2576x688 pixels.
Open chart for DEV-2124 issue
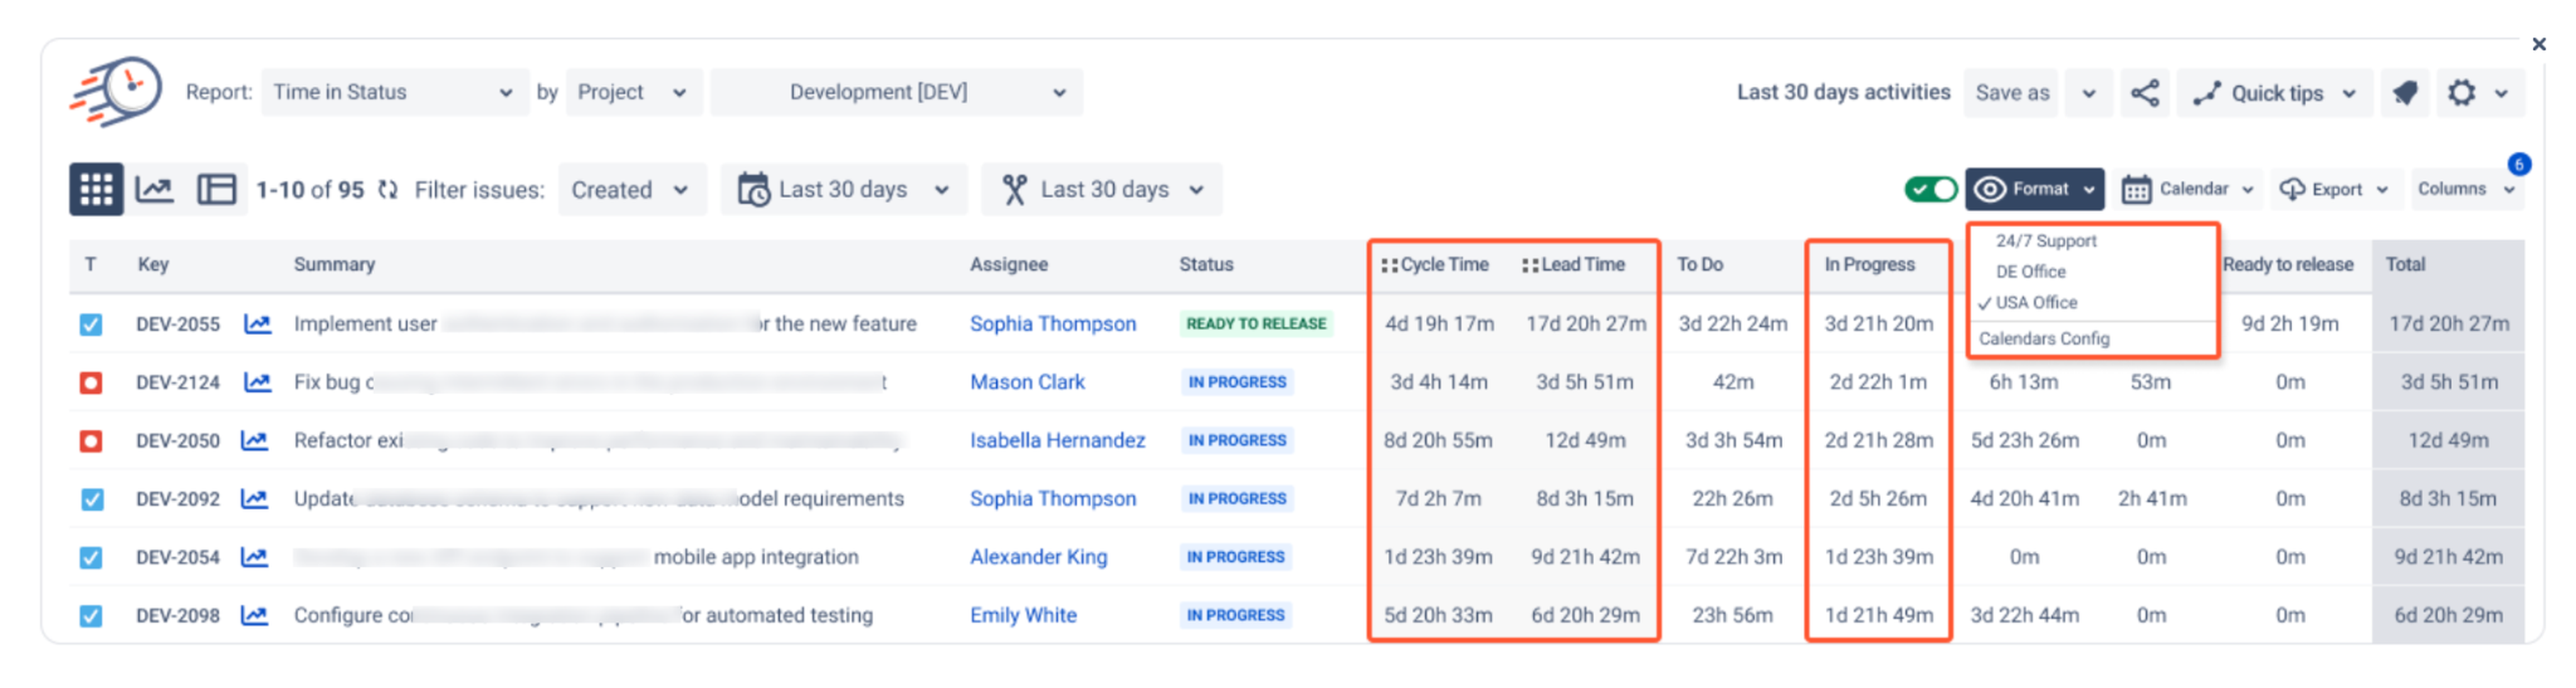257,382
